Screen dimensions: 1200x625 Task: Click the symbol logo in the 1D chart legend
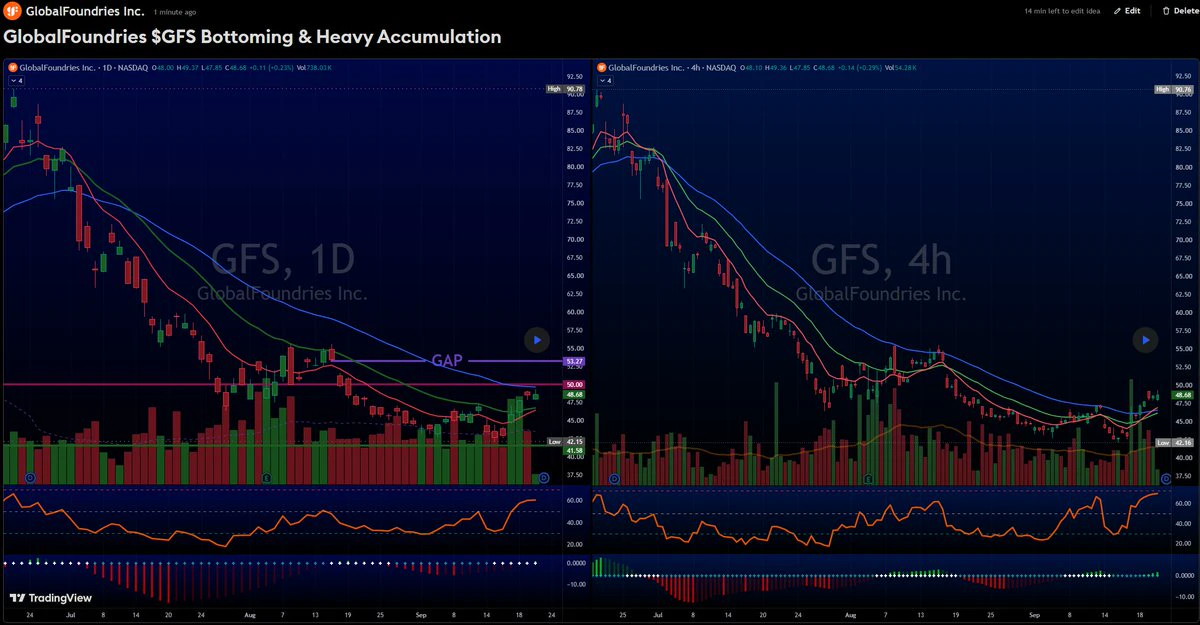pyautogui.click(x=13, y=68)
